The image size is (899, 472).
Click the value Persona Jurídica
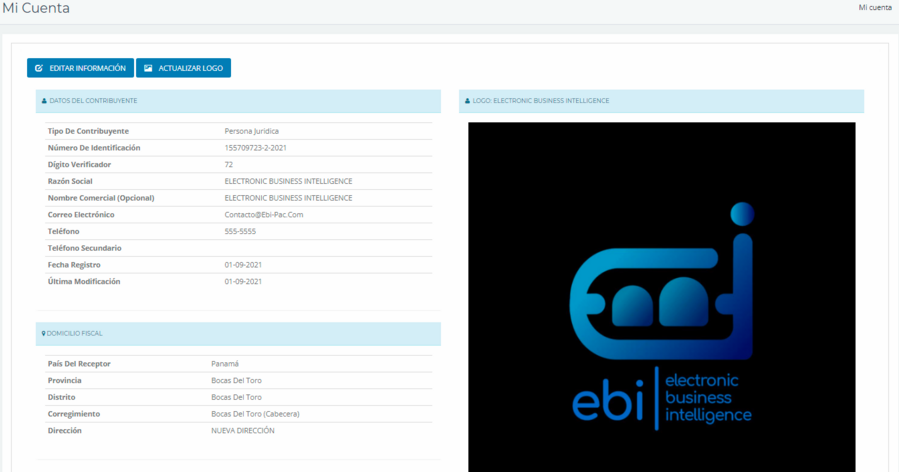[x=252, y=131]
